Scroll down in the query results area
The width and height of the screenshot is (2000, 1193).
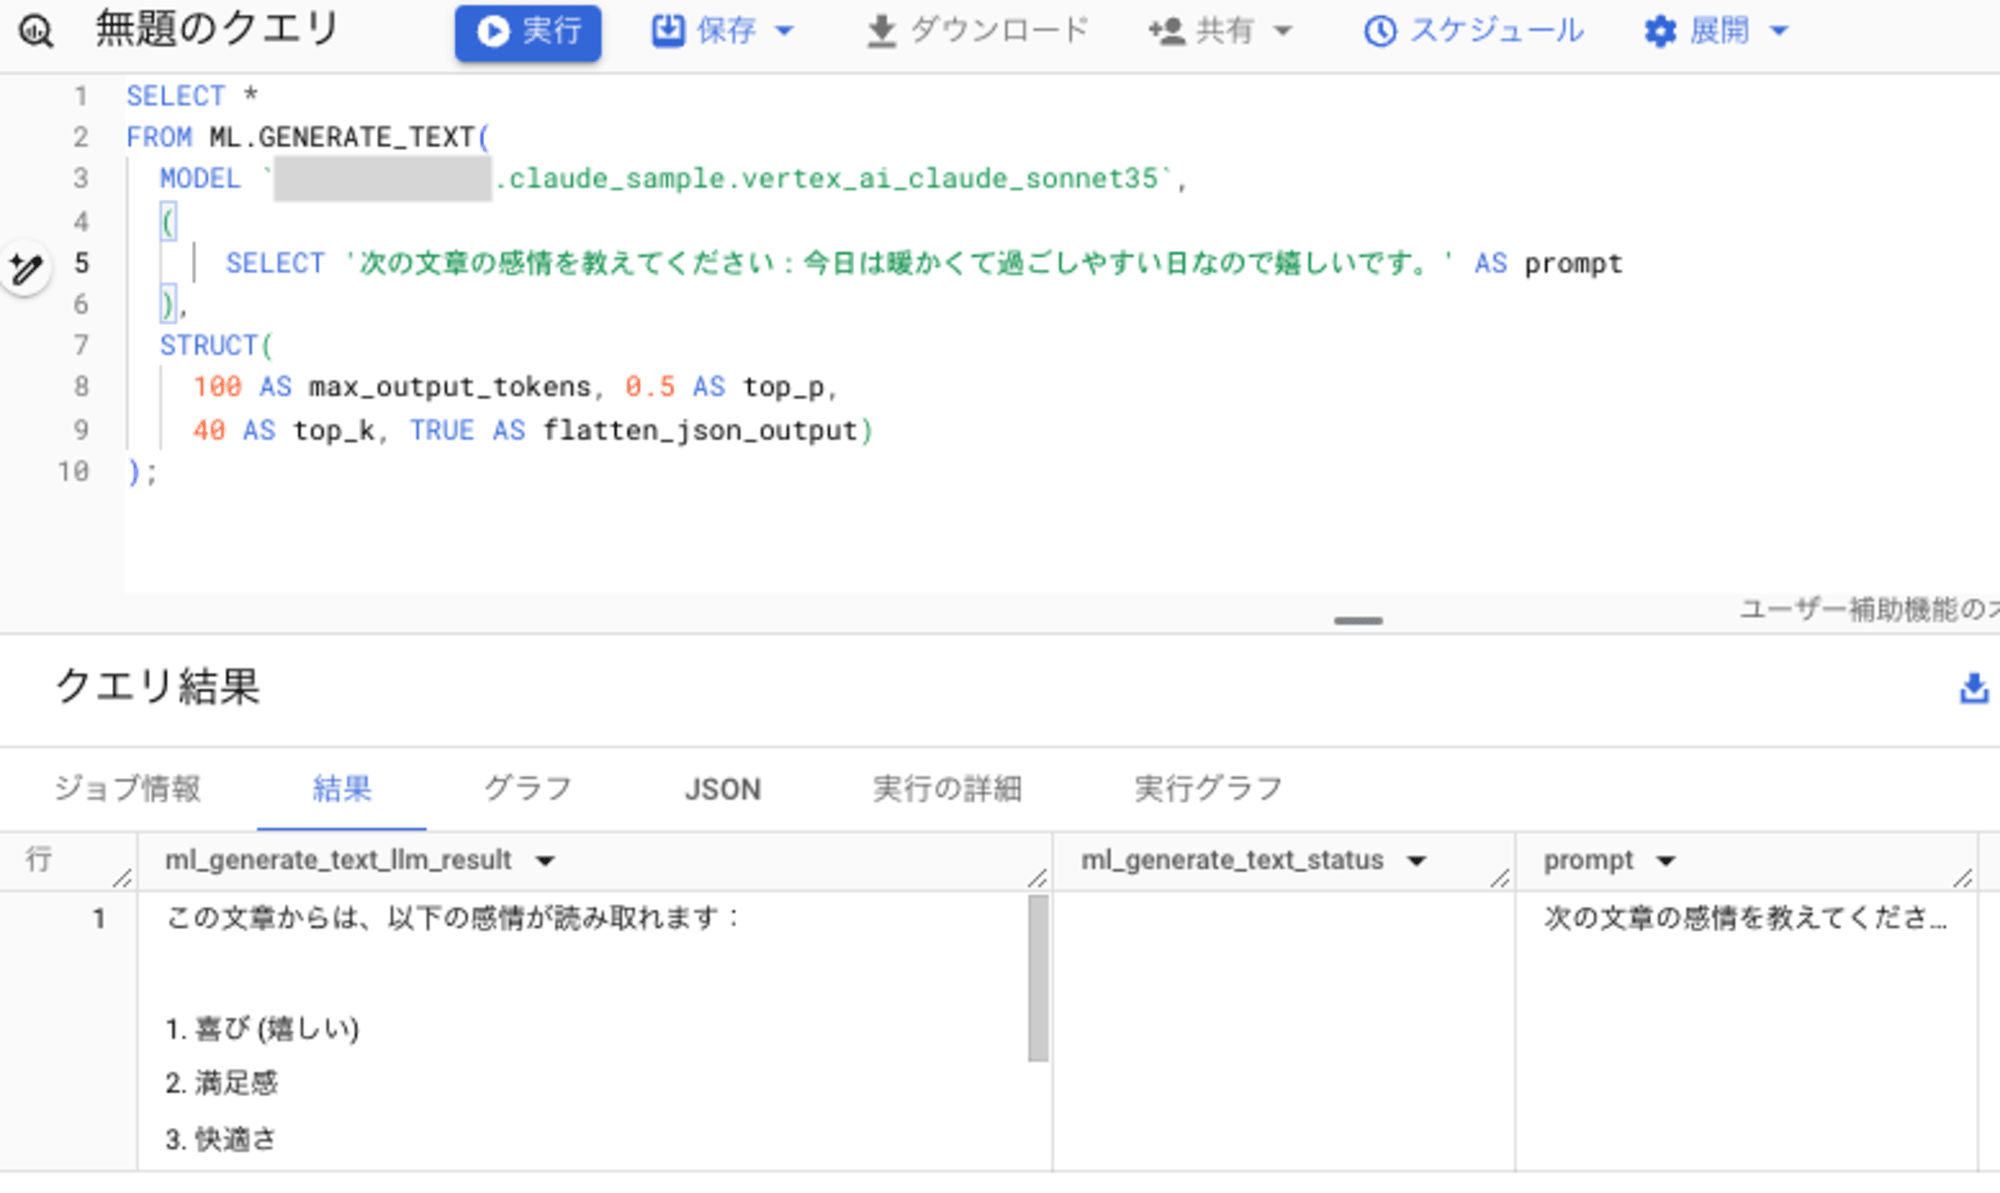(1038, 1136)
